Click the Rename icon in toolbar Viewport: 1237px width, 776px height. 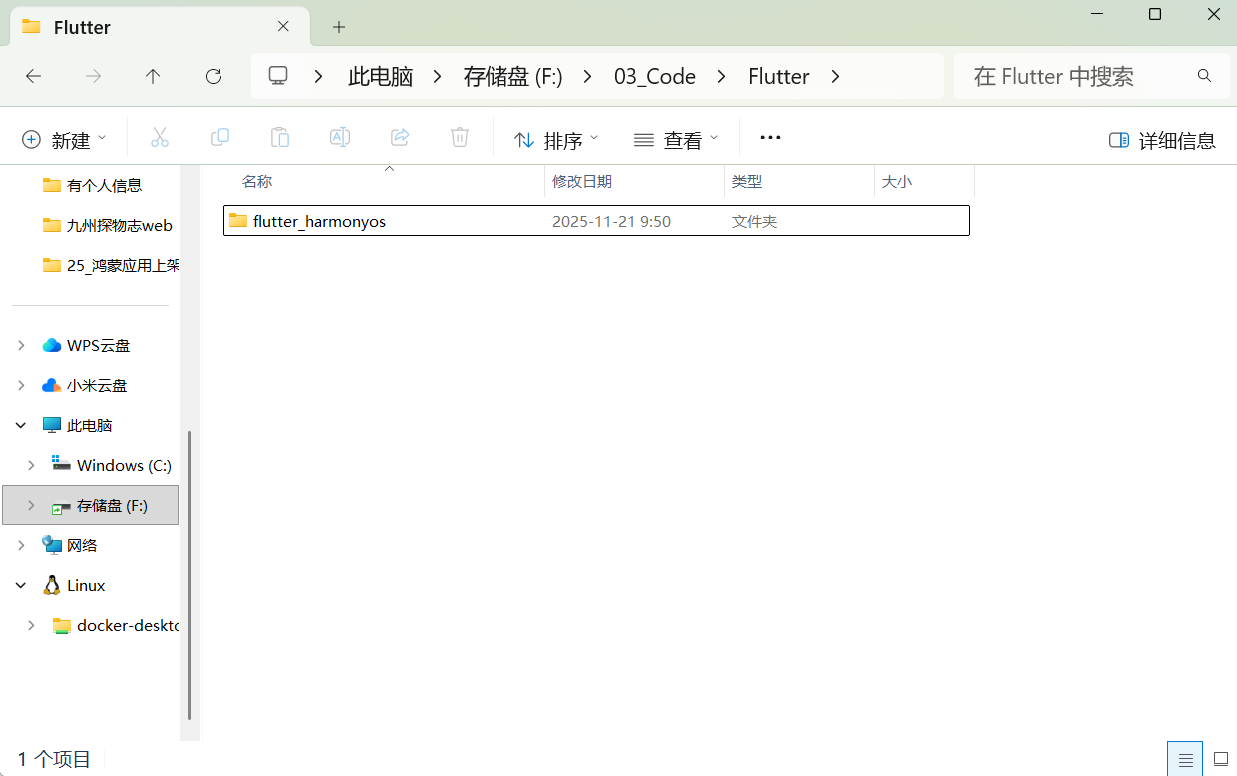point(340,138)
